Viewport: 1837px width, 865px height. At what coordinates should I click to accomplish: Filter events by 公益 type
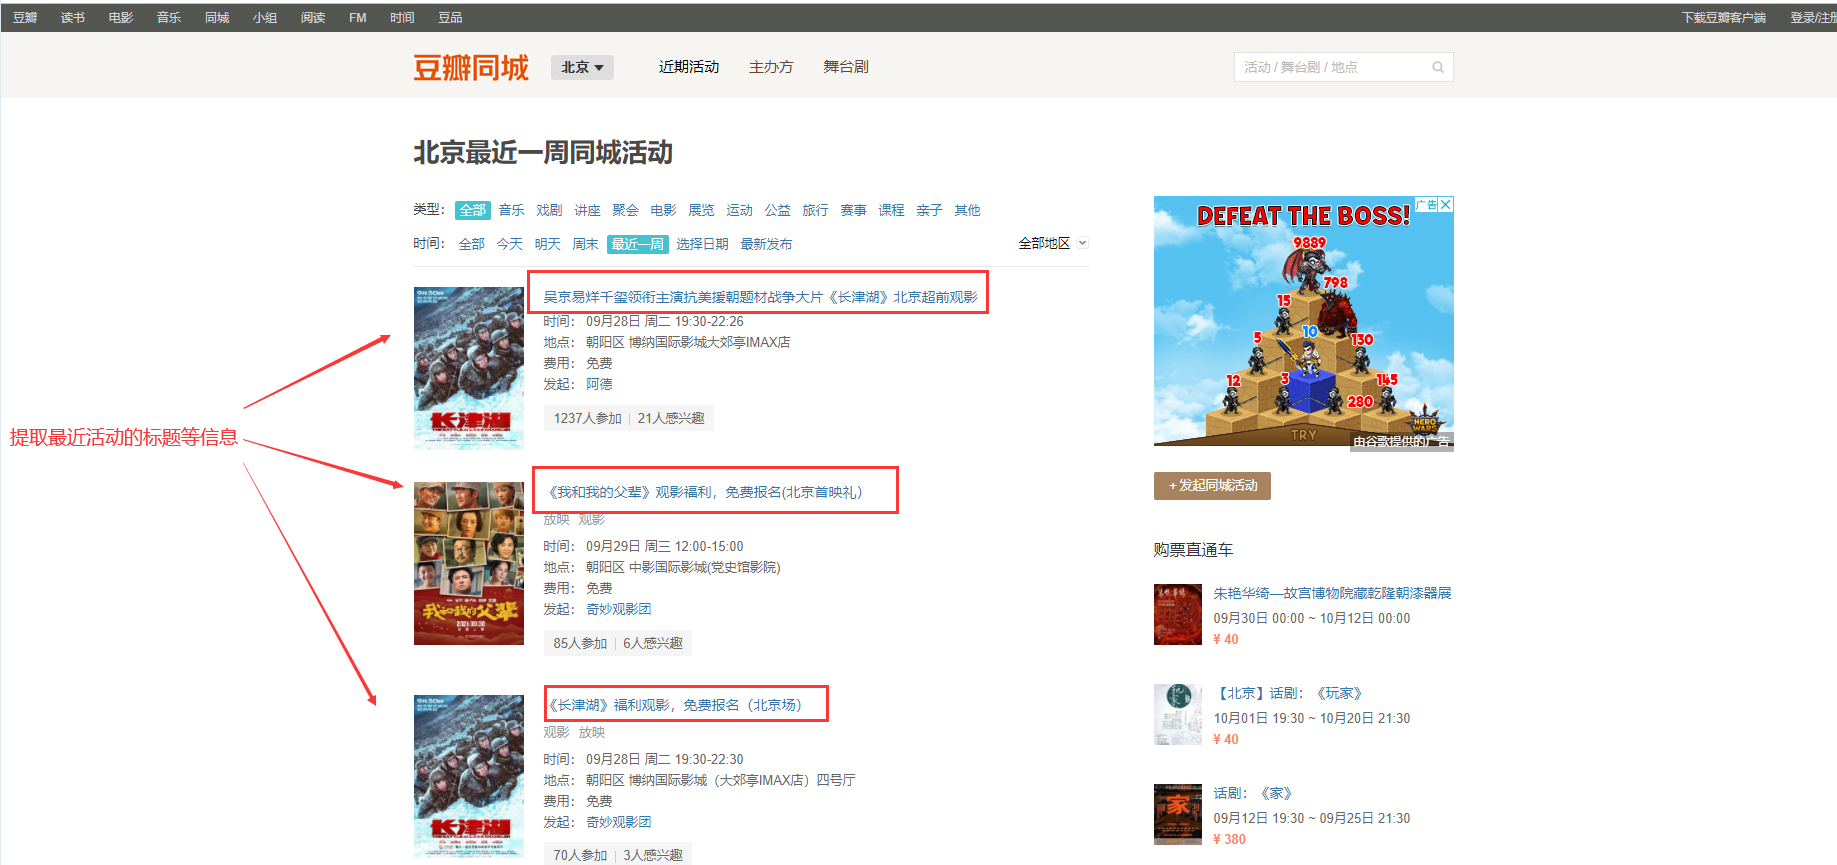coord(778,210)
